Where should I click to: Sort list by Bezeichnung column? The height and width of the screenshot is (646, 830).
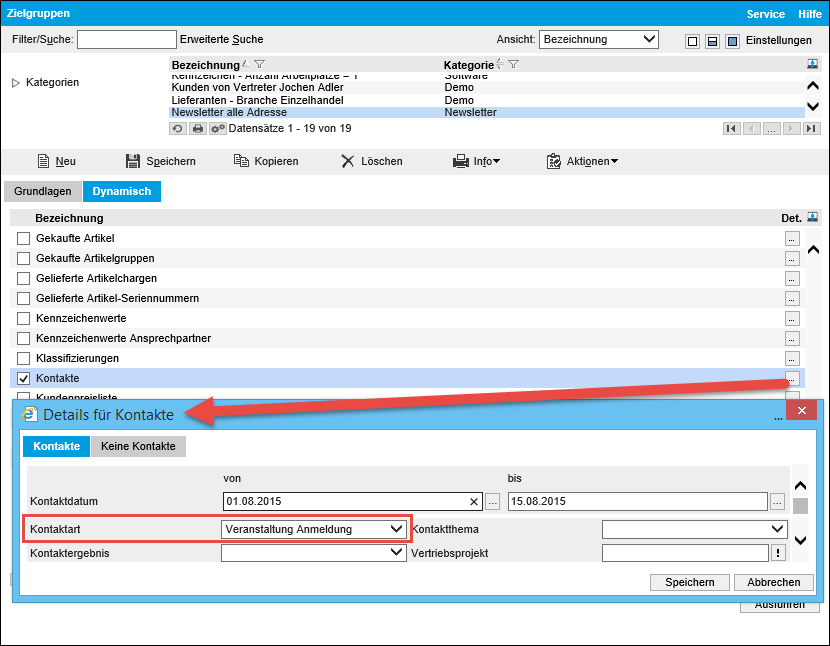tap(205, 65)
